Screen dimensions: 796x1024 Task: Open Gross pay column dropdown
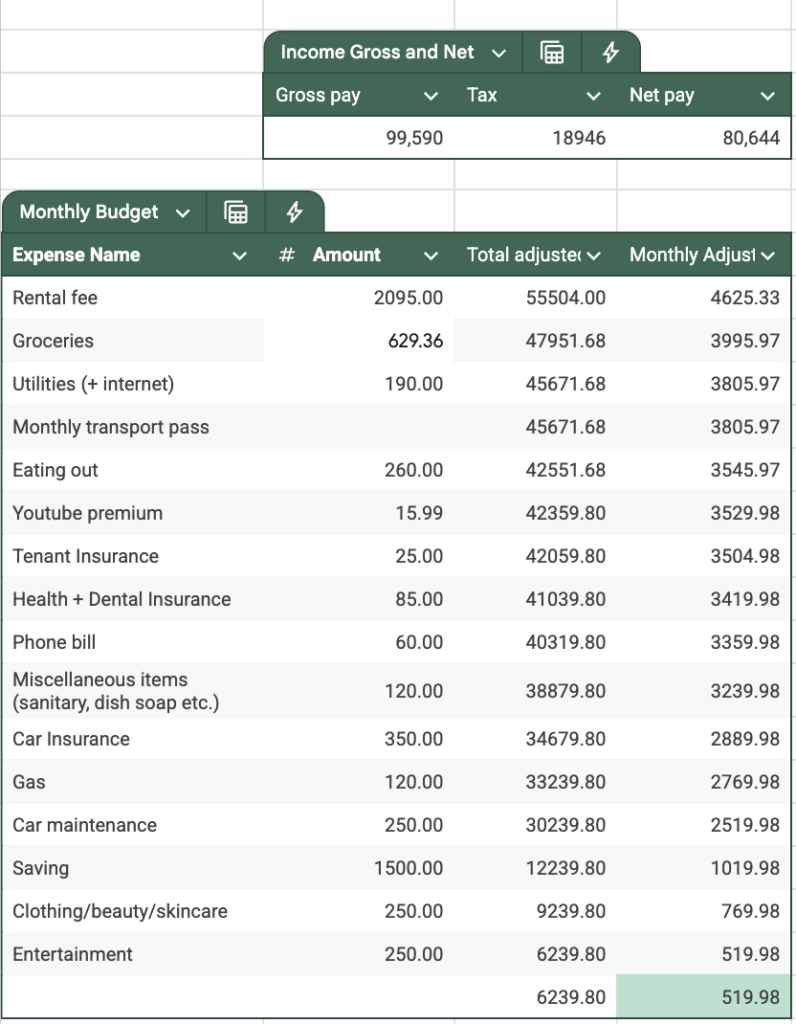click(430, 96)
